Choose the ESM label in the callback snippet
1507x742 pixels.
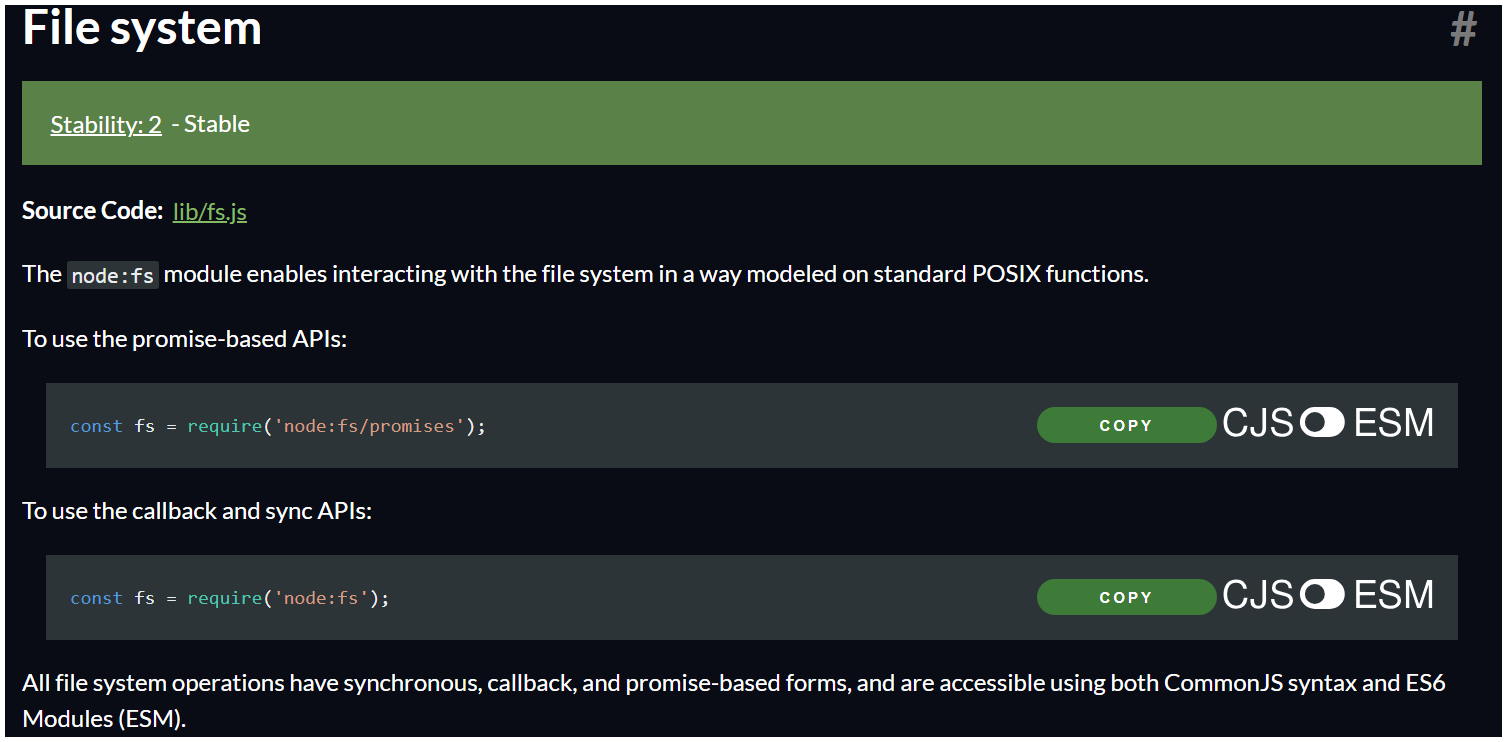1394,595
